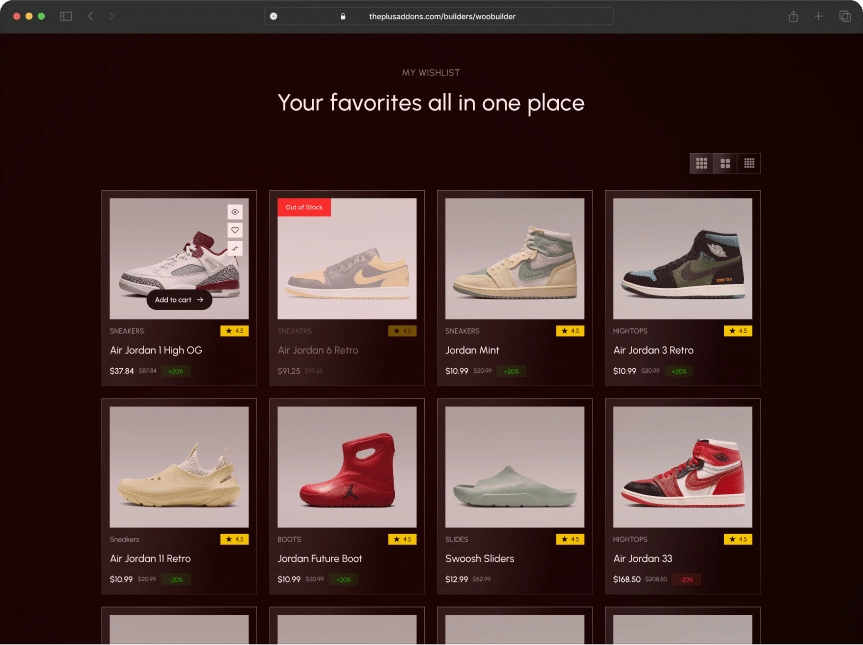This screenshot has height=645, width=863.
Task: Select the compare icon on Air Jordan 1 card
Action: click(x=234, y=249)
